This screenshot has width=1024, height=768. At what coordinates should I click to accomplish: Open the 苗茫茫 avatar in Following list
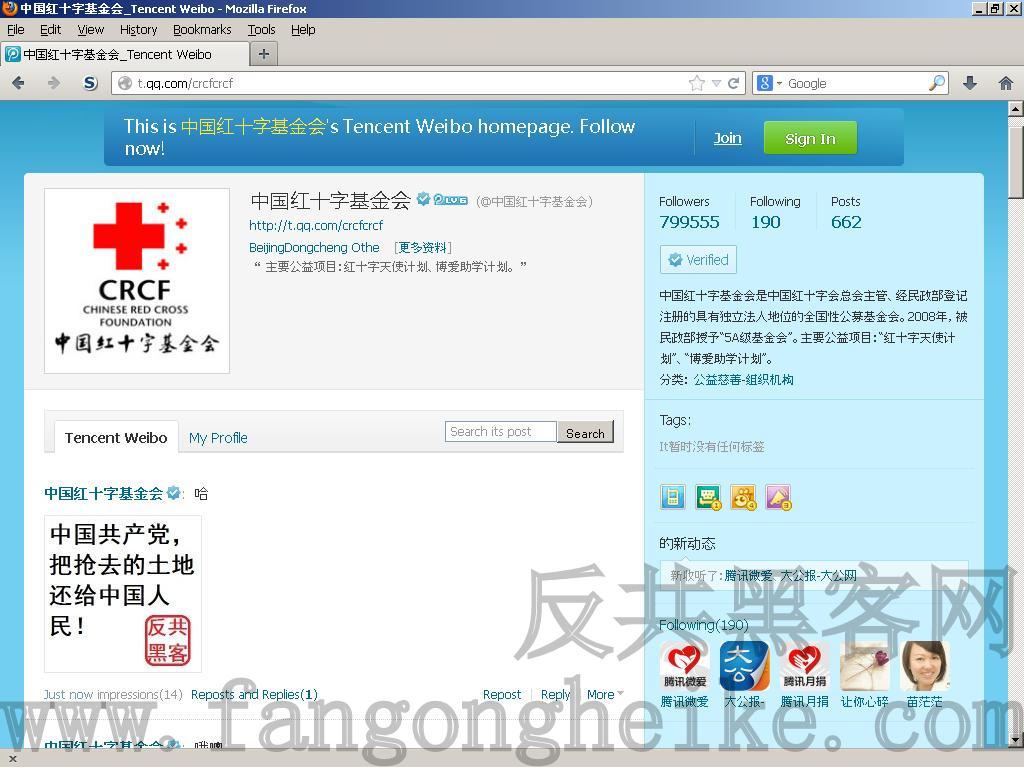tap(924, 665)
